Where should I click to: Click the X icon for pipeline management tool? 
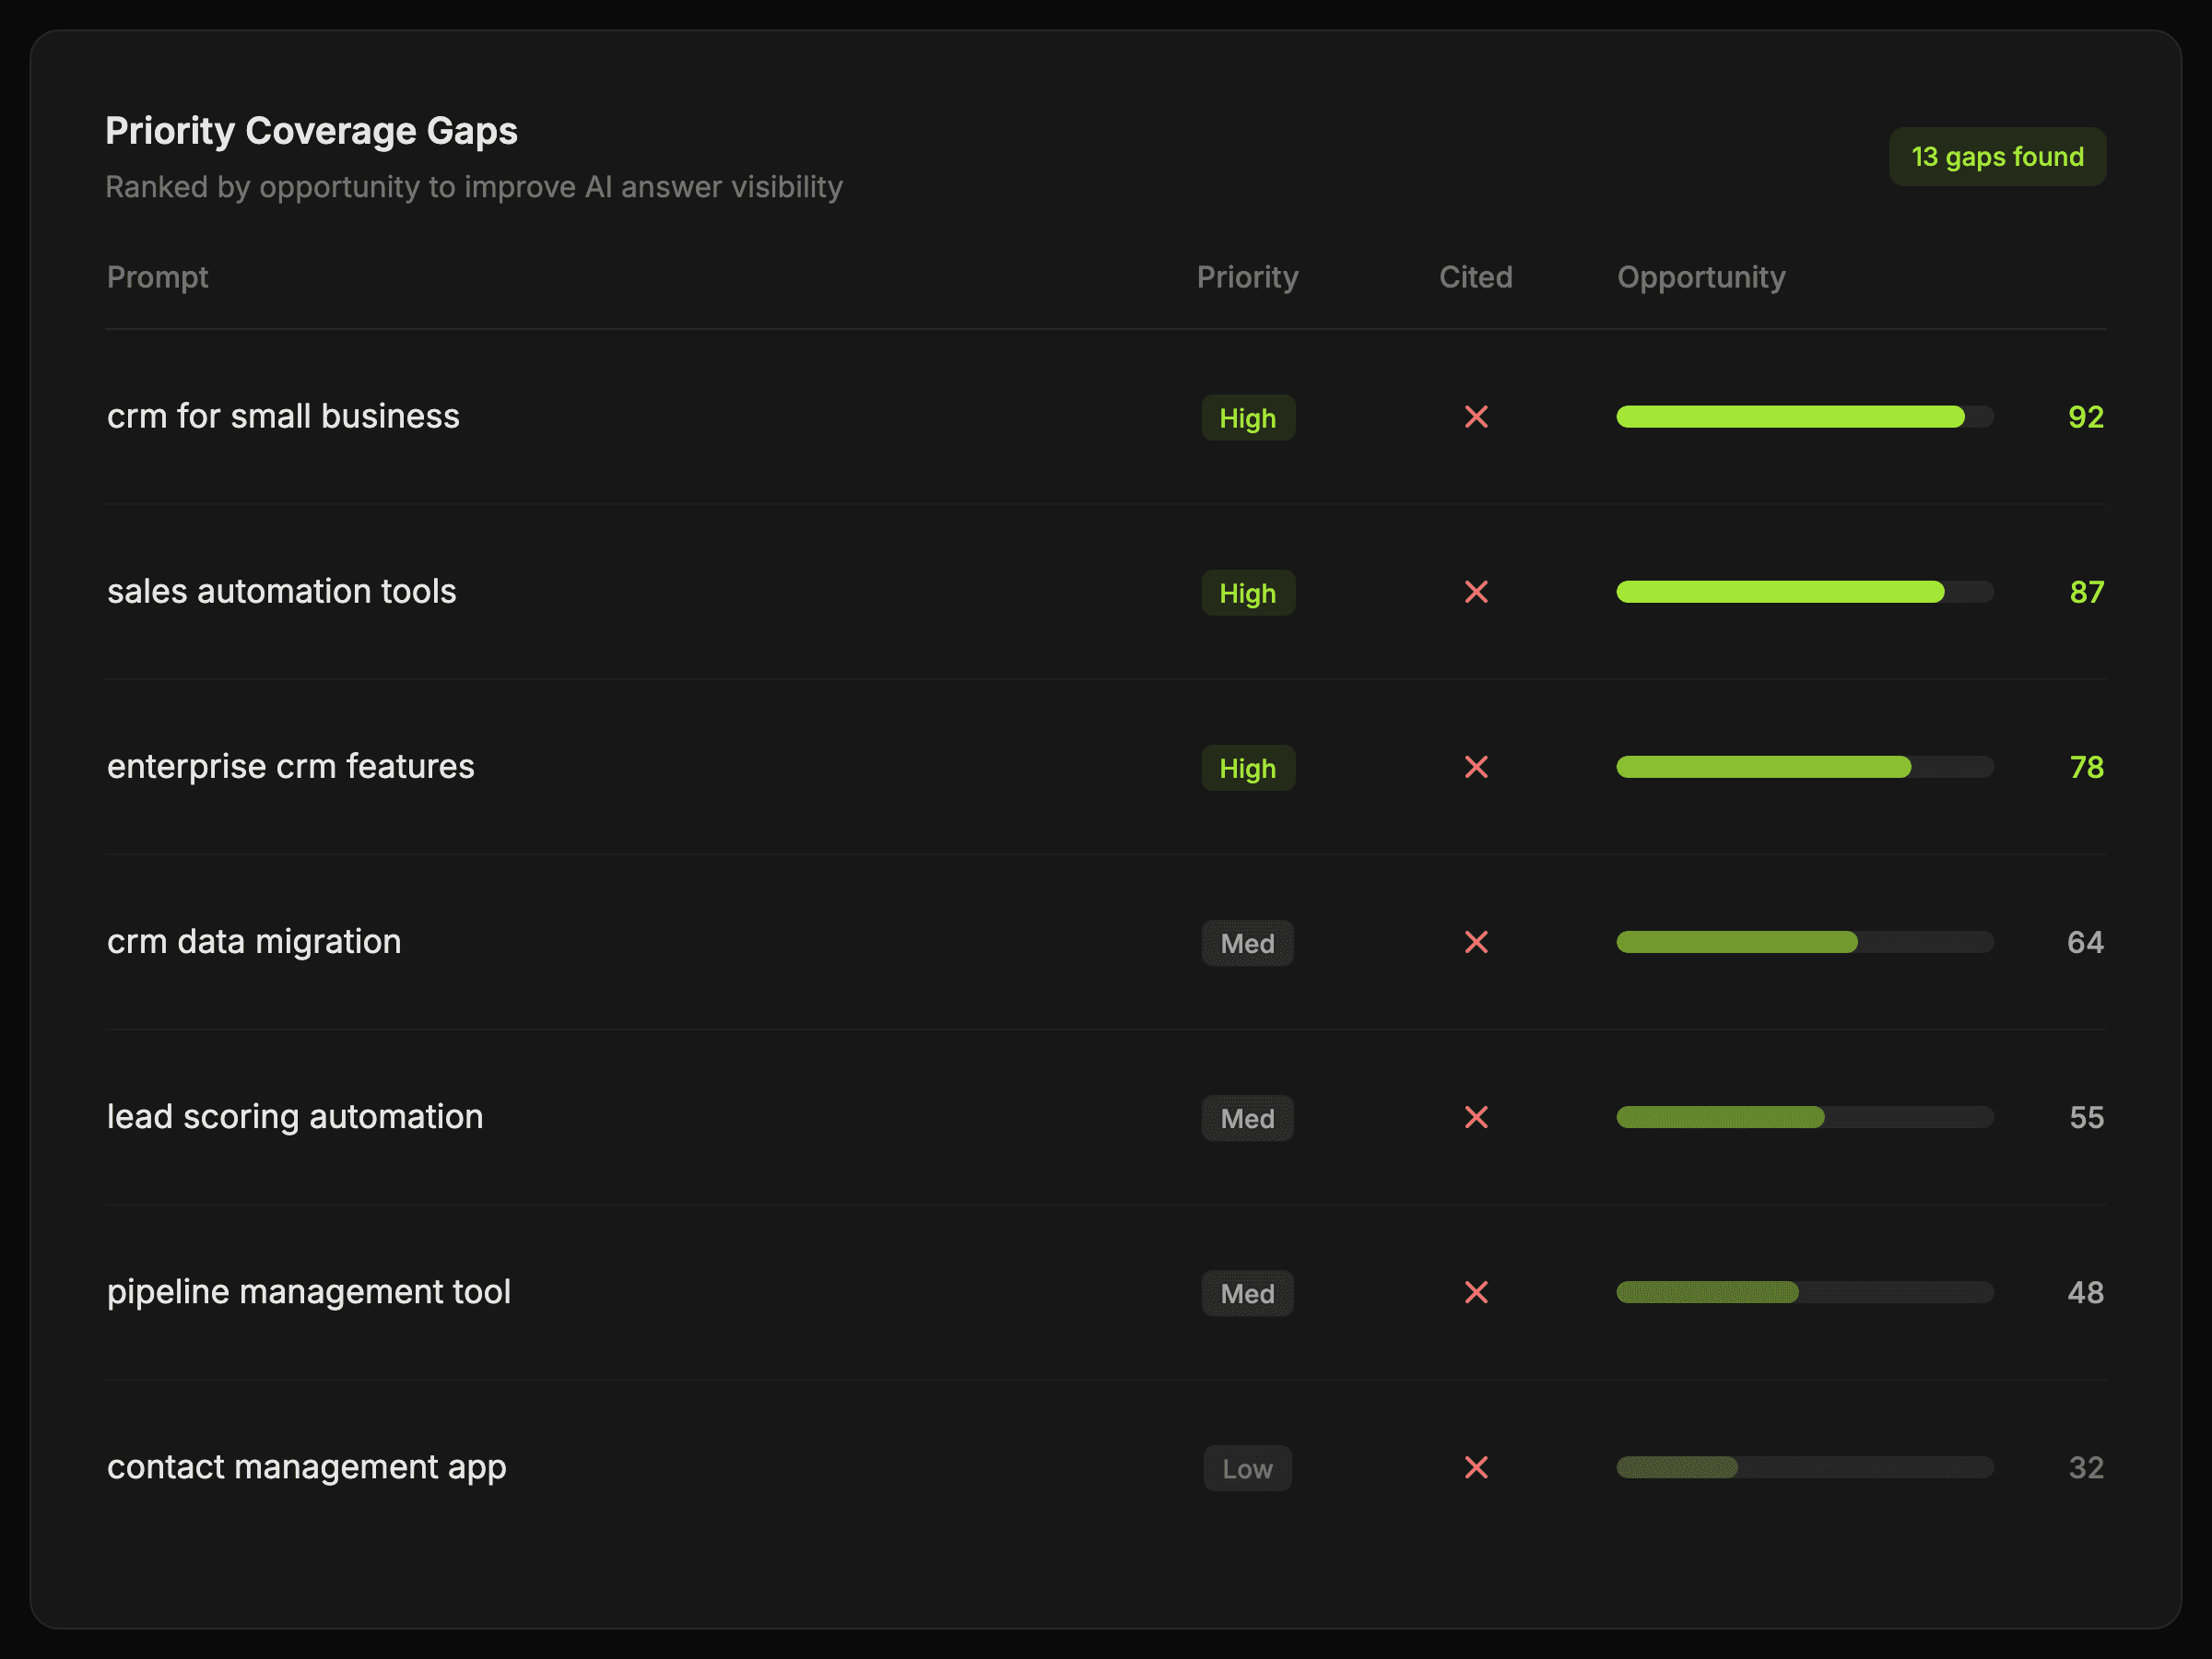click(1476, 1292)
